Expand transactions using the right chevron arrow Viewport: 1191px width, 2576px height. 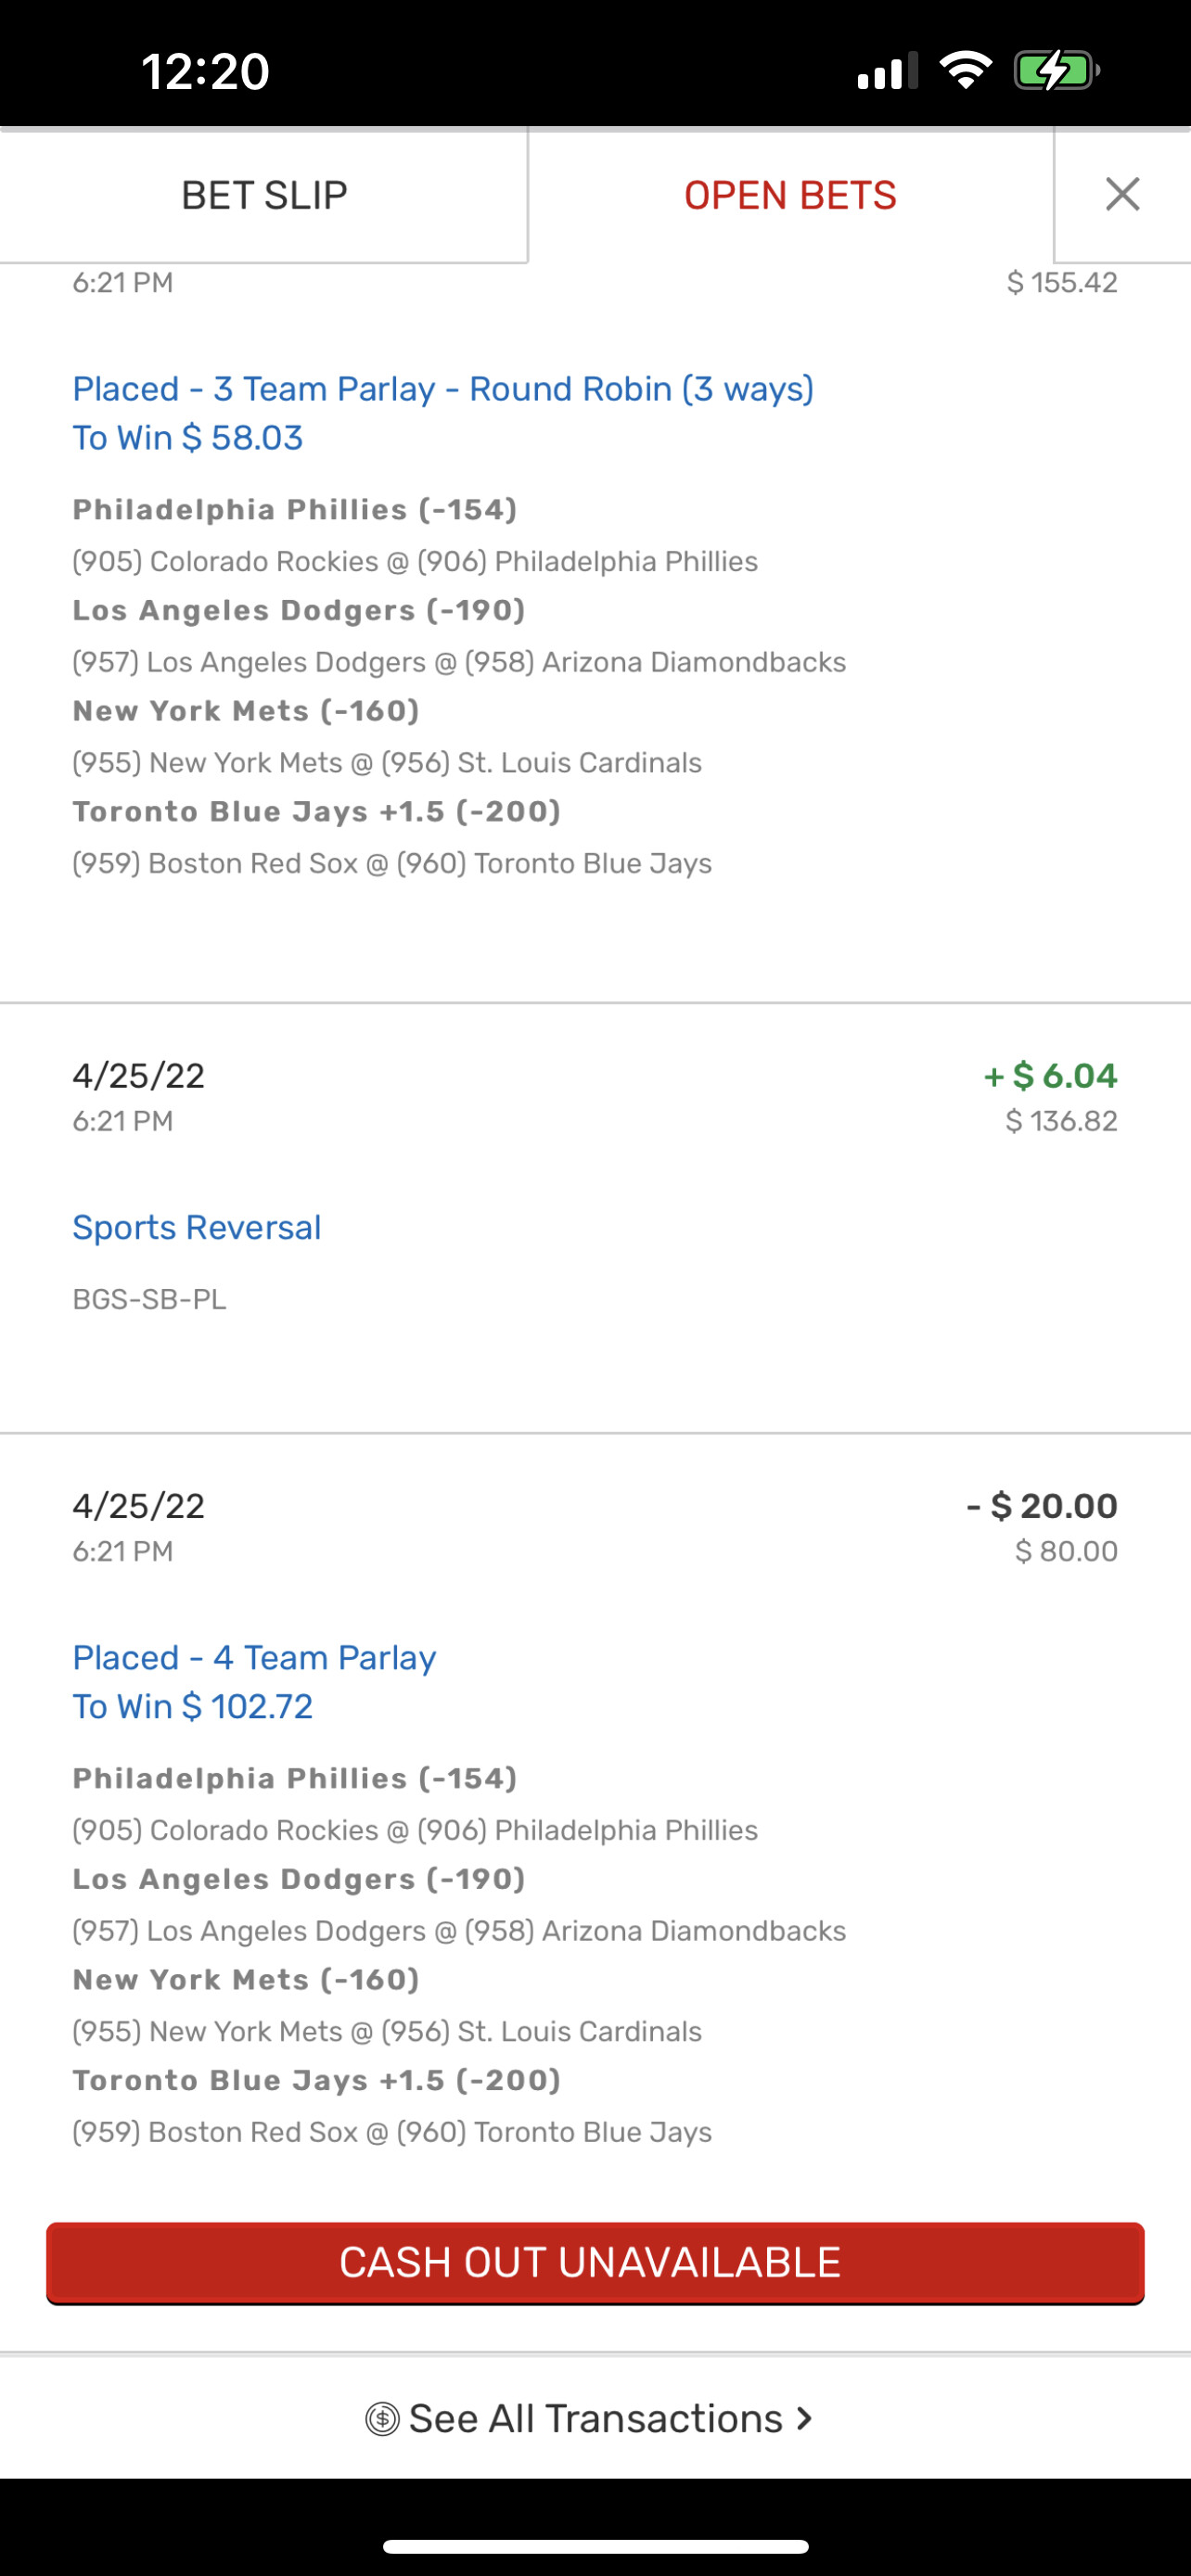804,2419
